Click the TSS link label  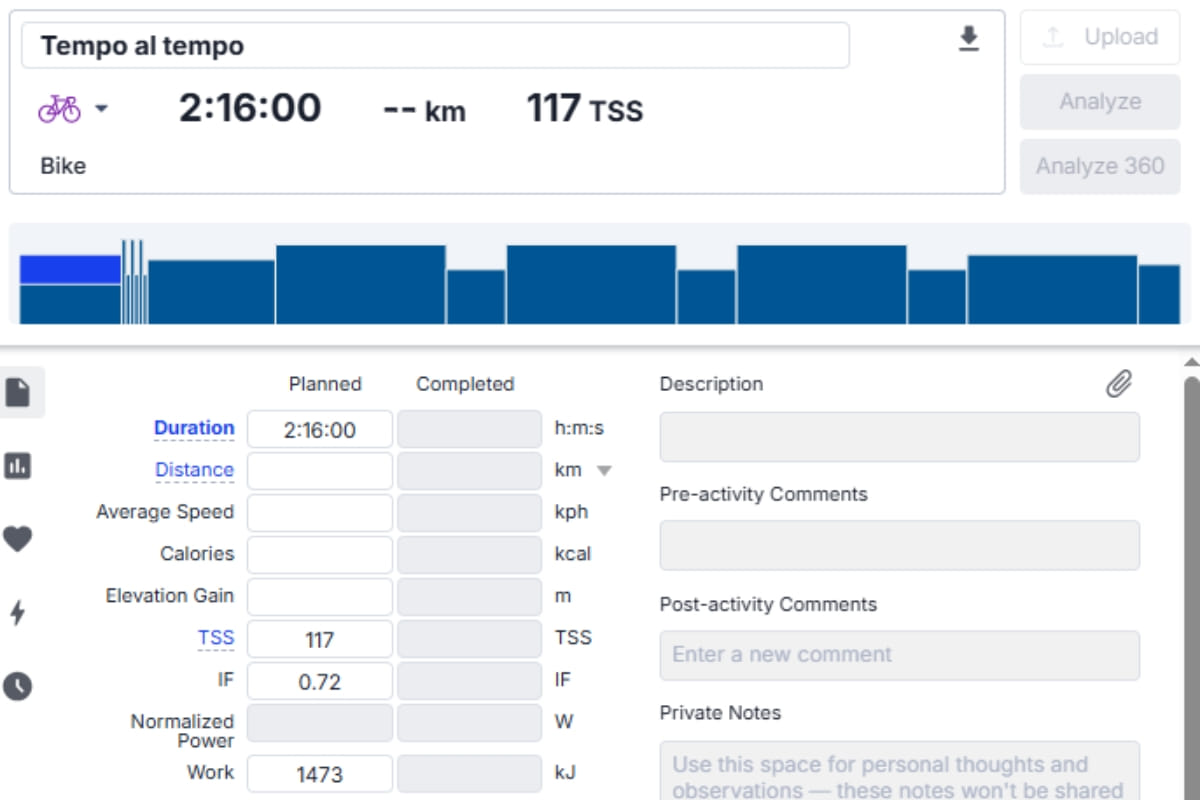click(x=216, y=638)
